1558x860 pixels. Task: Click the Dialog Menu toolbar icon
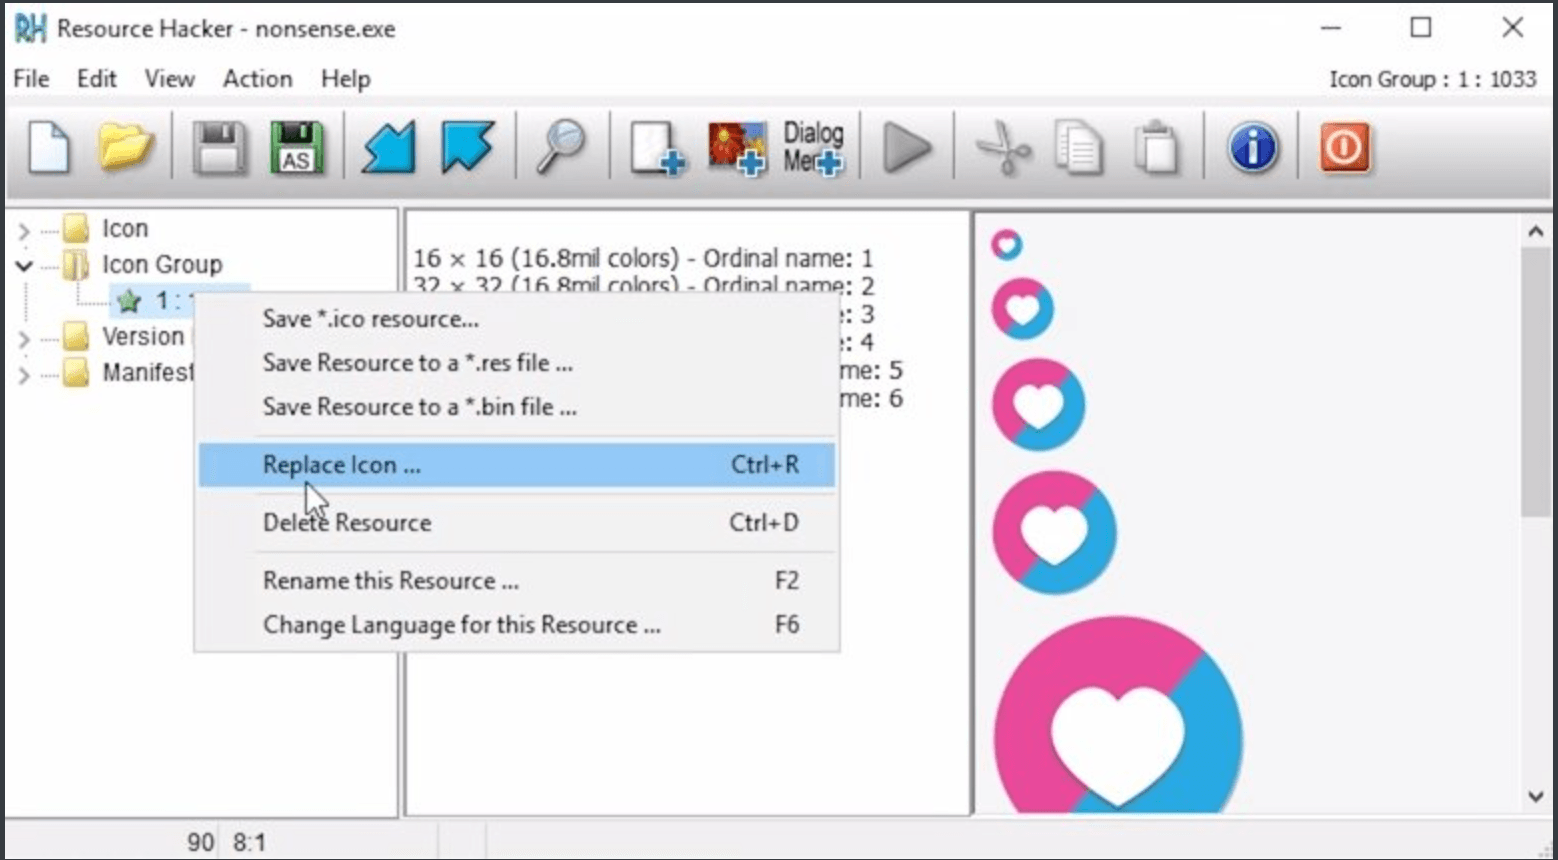[812, 148]
